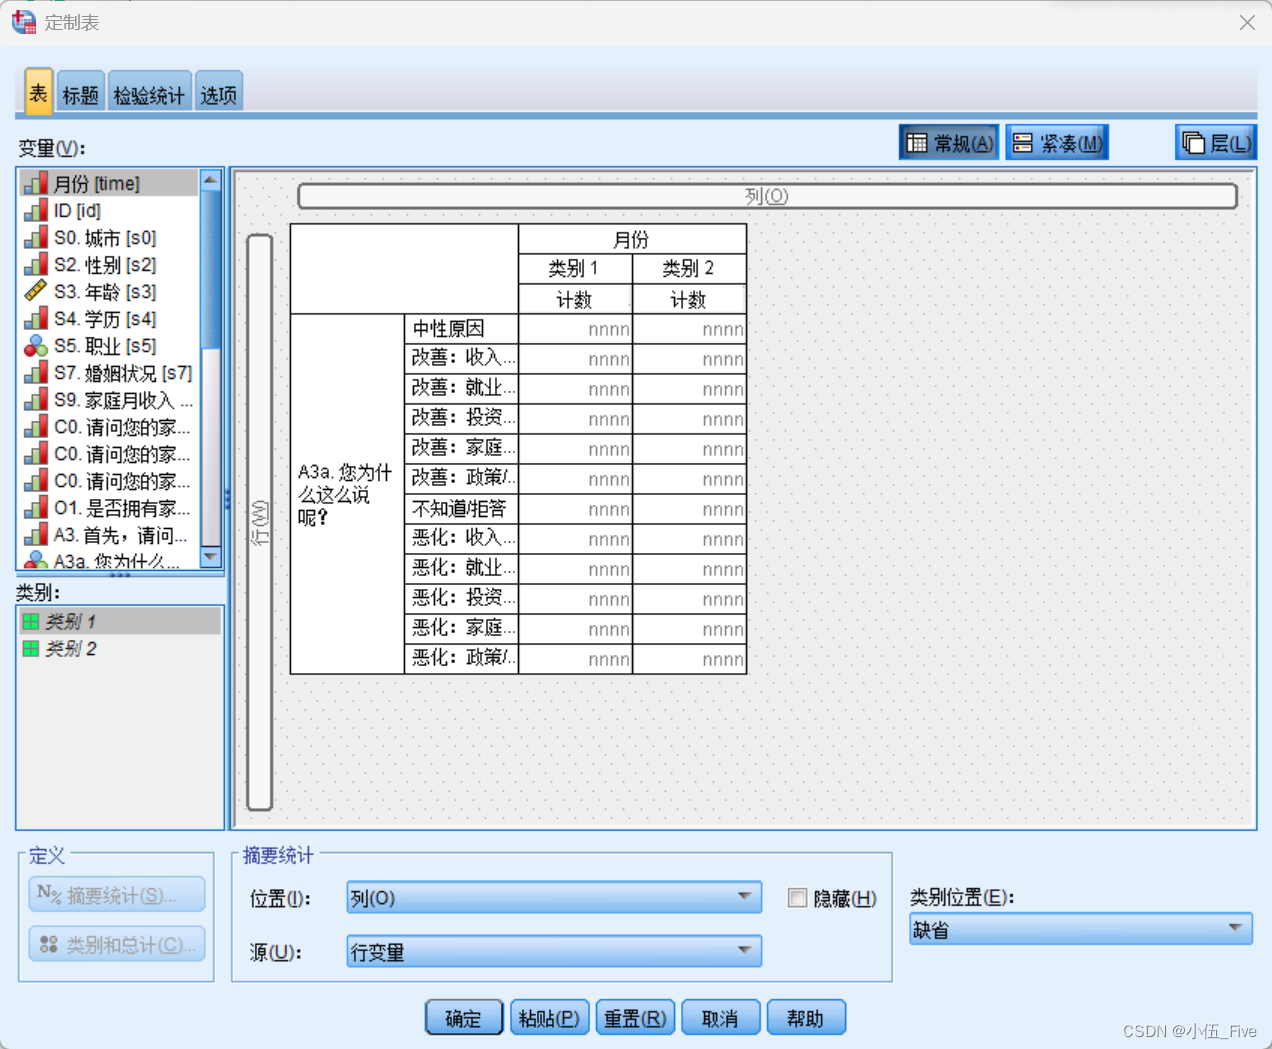Click the 粘贴(P) button
1272x1049 pixels.
(x=549, y=1018)
